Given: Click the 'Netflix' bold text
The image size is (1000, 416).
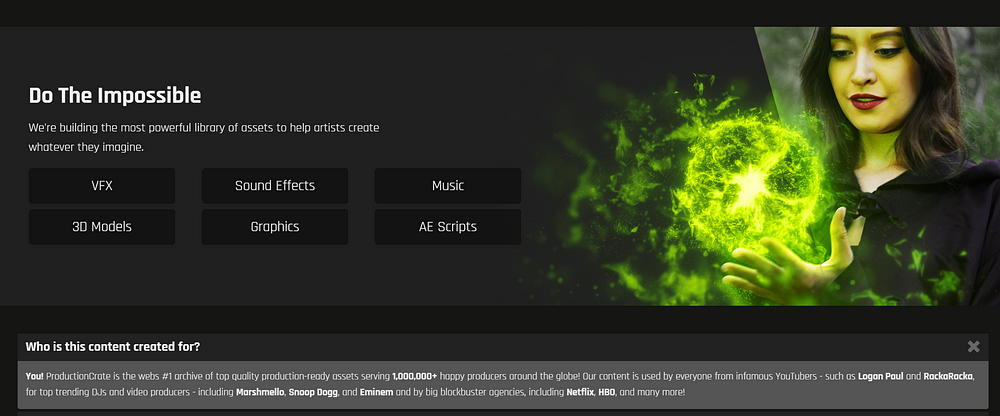Looking at the screenshot, I should pyautogui.click(x=580, y=392).
